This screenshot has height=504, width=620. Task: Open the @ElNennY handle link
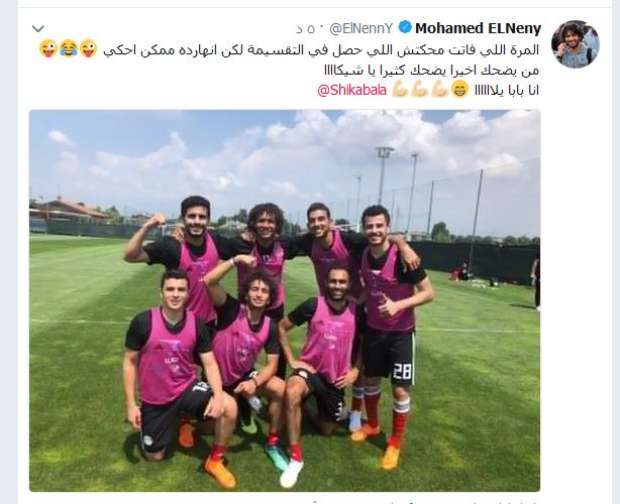coord(362,28)
